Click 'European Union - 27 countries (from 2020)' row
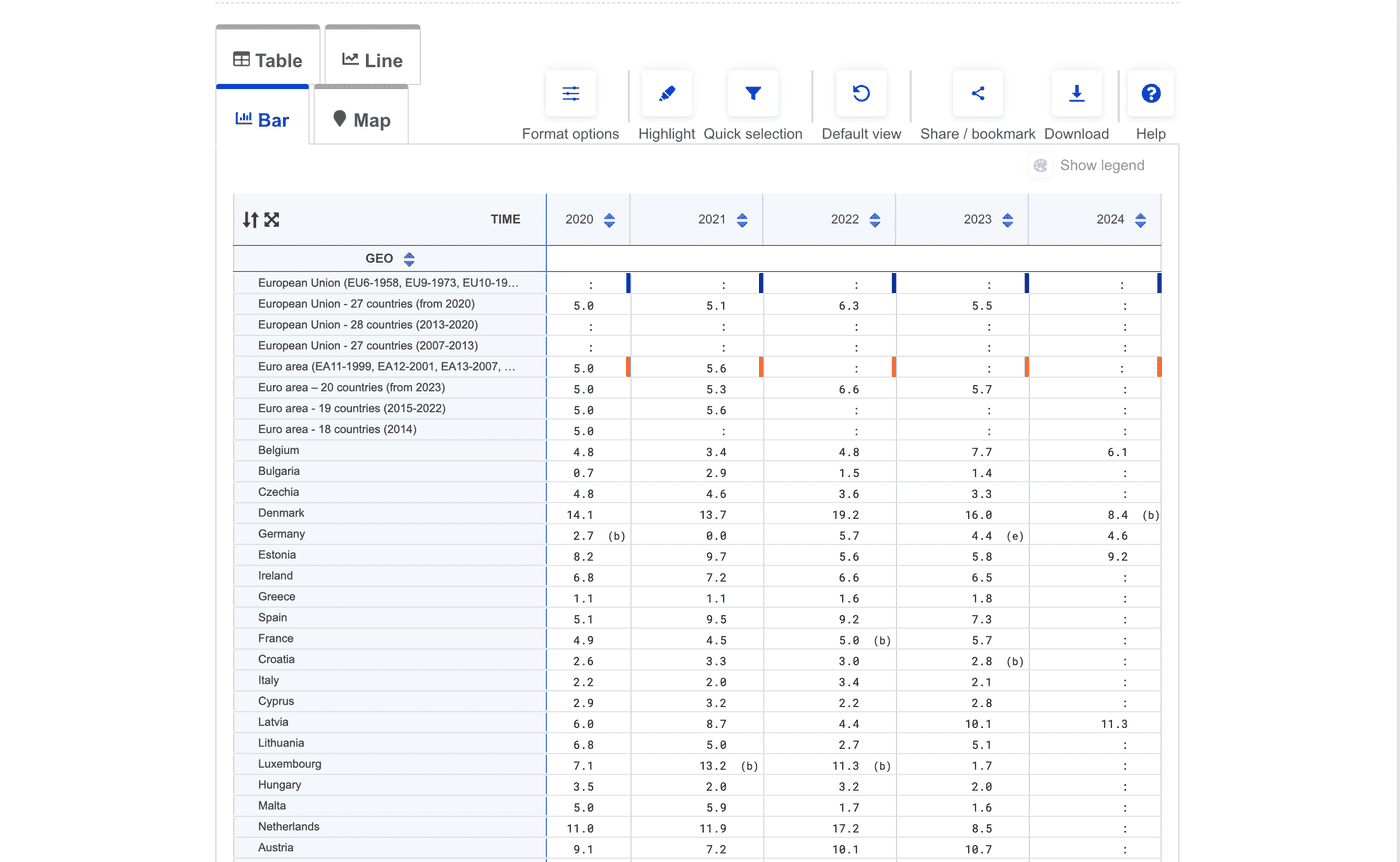 point(366,304)
